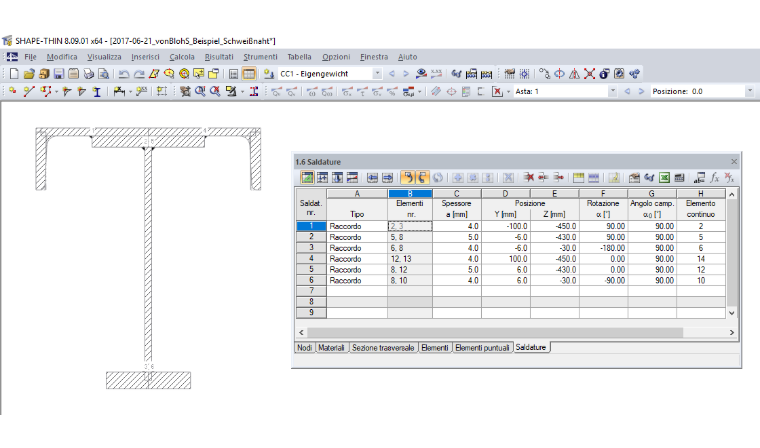
Task: Open print preview with the magnifier page icon
Action: click(103, 74)
